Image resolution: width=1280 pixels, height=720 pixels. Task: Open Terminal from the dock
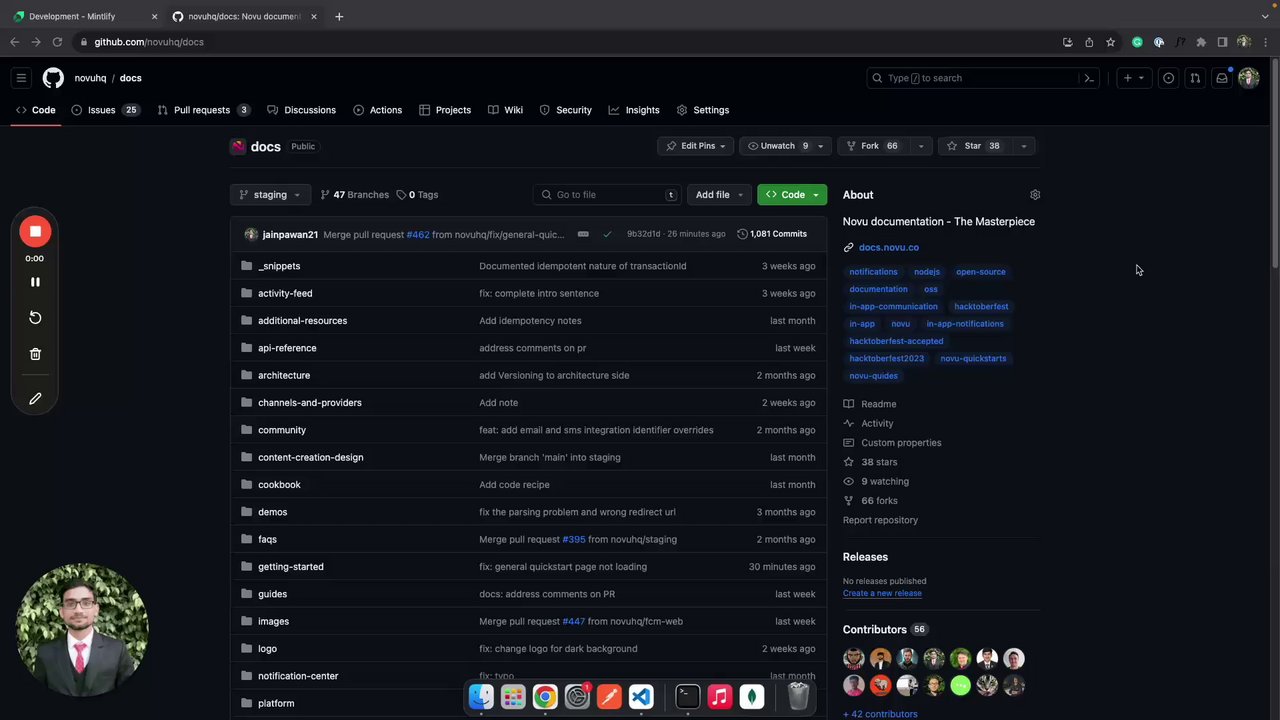687,697
